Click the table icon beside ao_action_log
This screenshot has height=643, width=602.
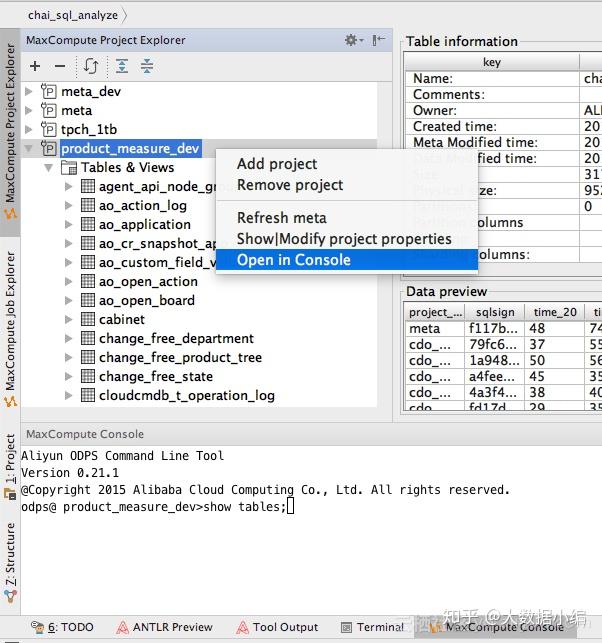point(87,205)
